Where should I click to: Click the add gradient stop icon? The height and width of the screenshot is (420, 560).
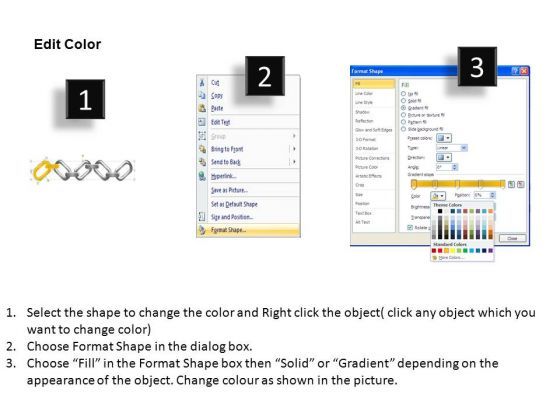511,184
